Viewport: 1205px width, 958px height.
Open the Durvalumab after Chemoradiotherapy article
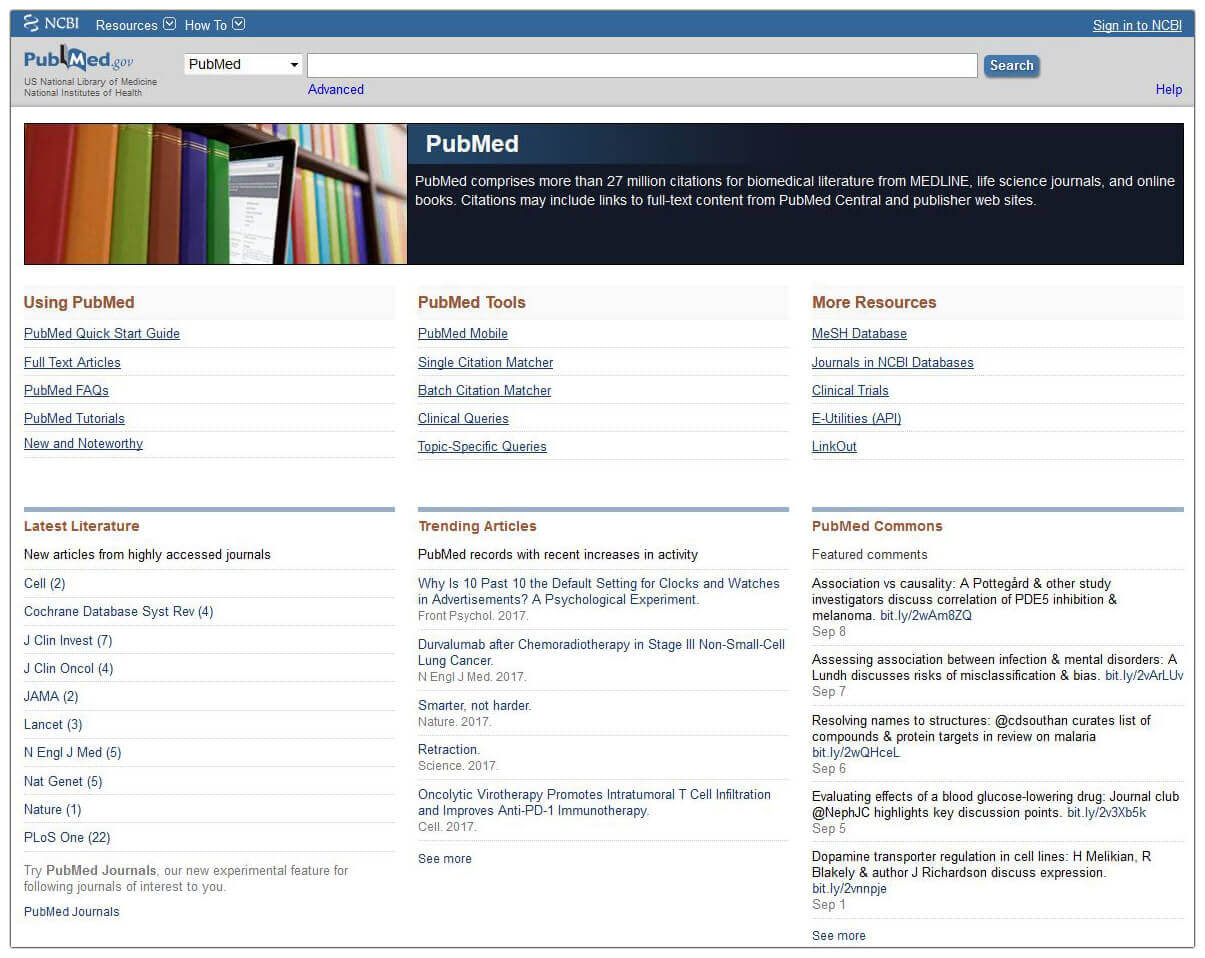(x=601, y=653)
